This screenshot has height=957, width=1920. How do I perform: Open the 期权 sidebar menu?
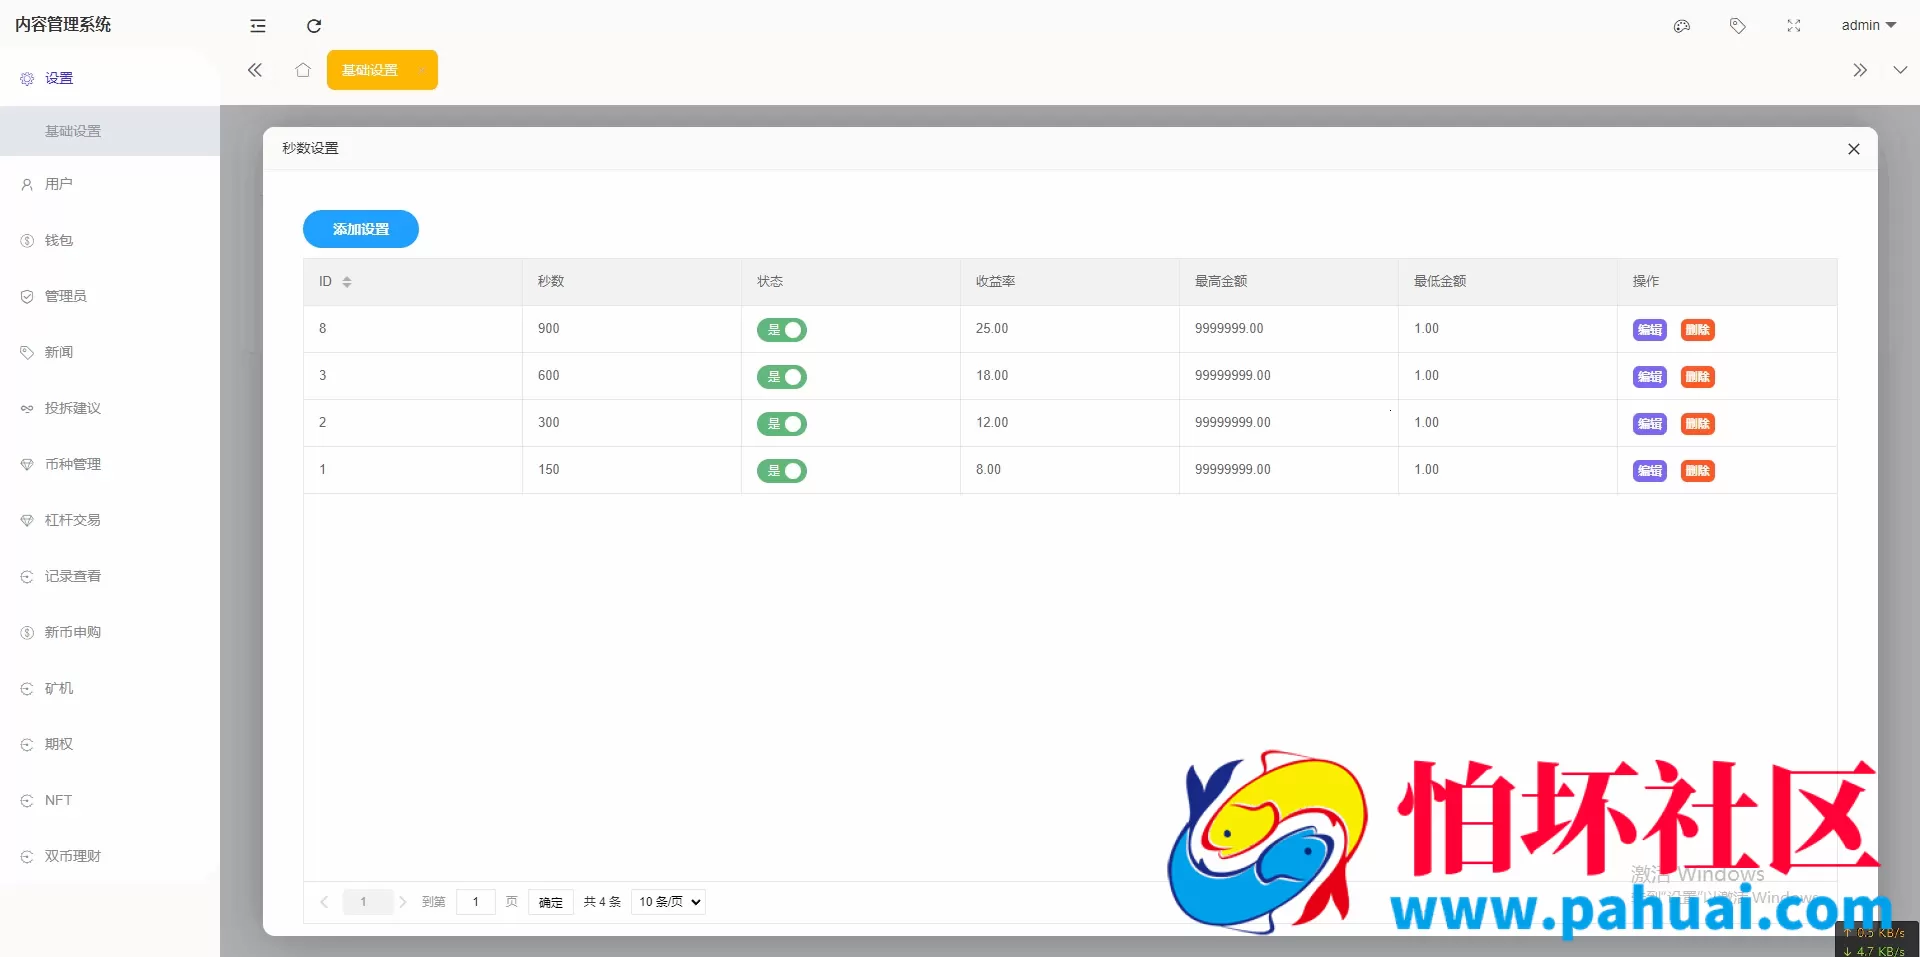click(110, 744)
